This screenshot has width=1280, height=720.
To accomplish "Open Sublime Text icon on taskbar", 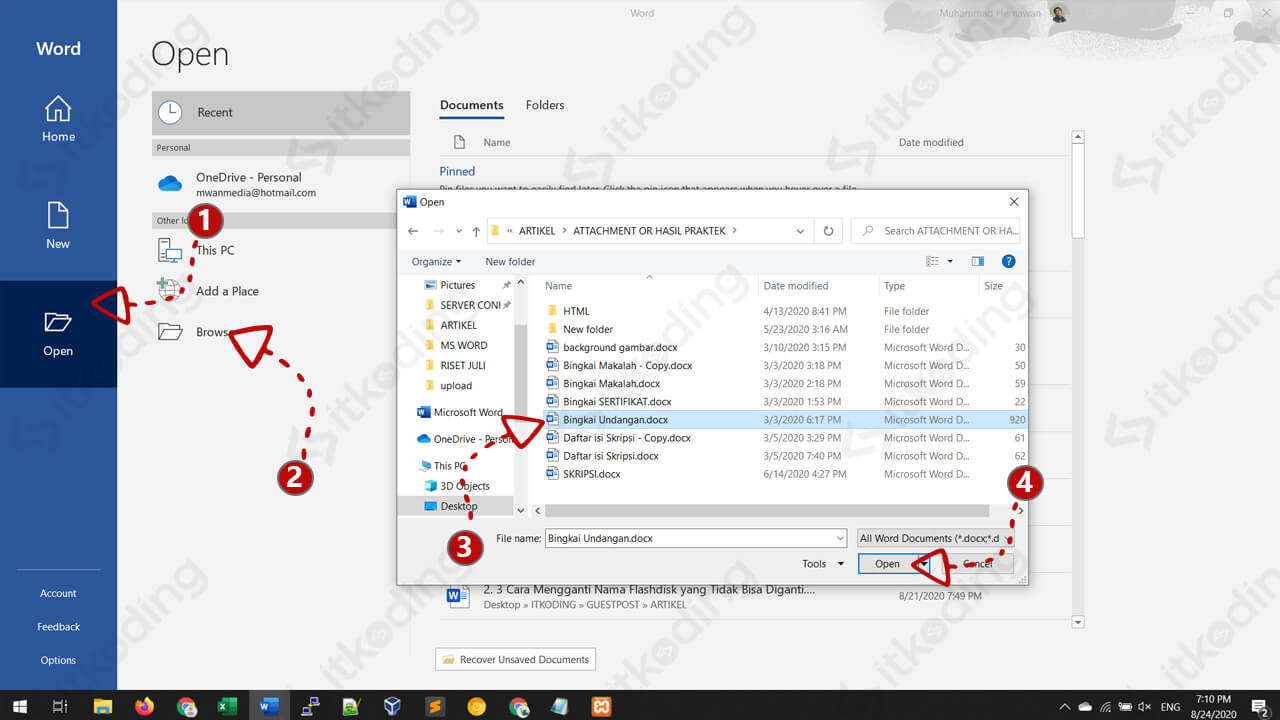I will (x=434, y=706).
